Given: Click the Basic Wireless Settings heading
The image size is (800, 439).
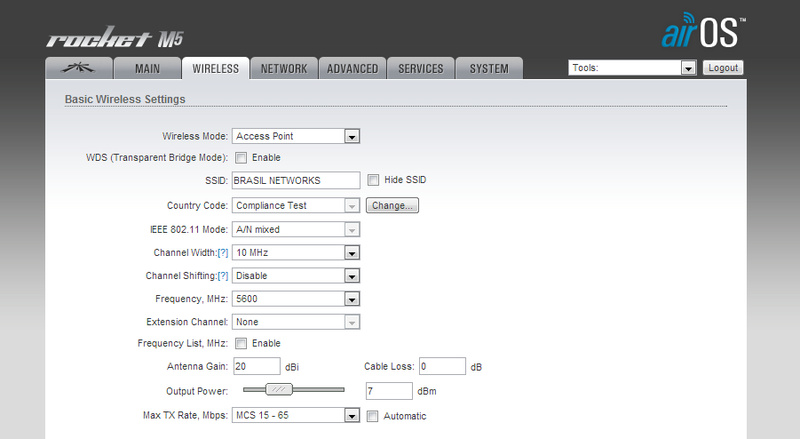Looking at the screenshot, I should point(125,99).
